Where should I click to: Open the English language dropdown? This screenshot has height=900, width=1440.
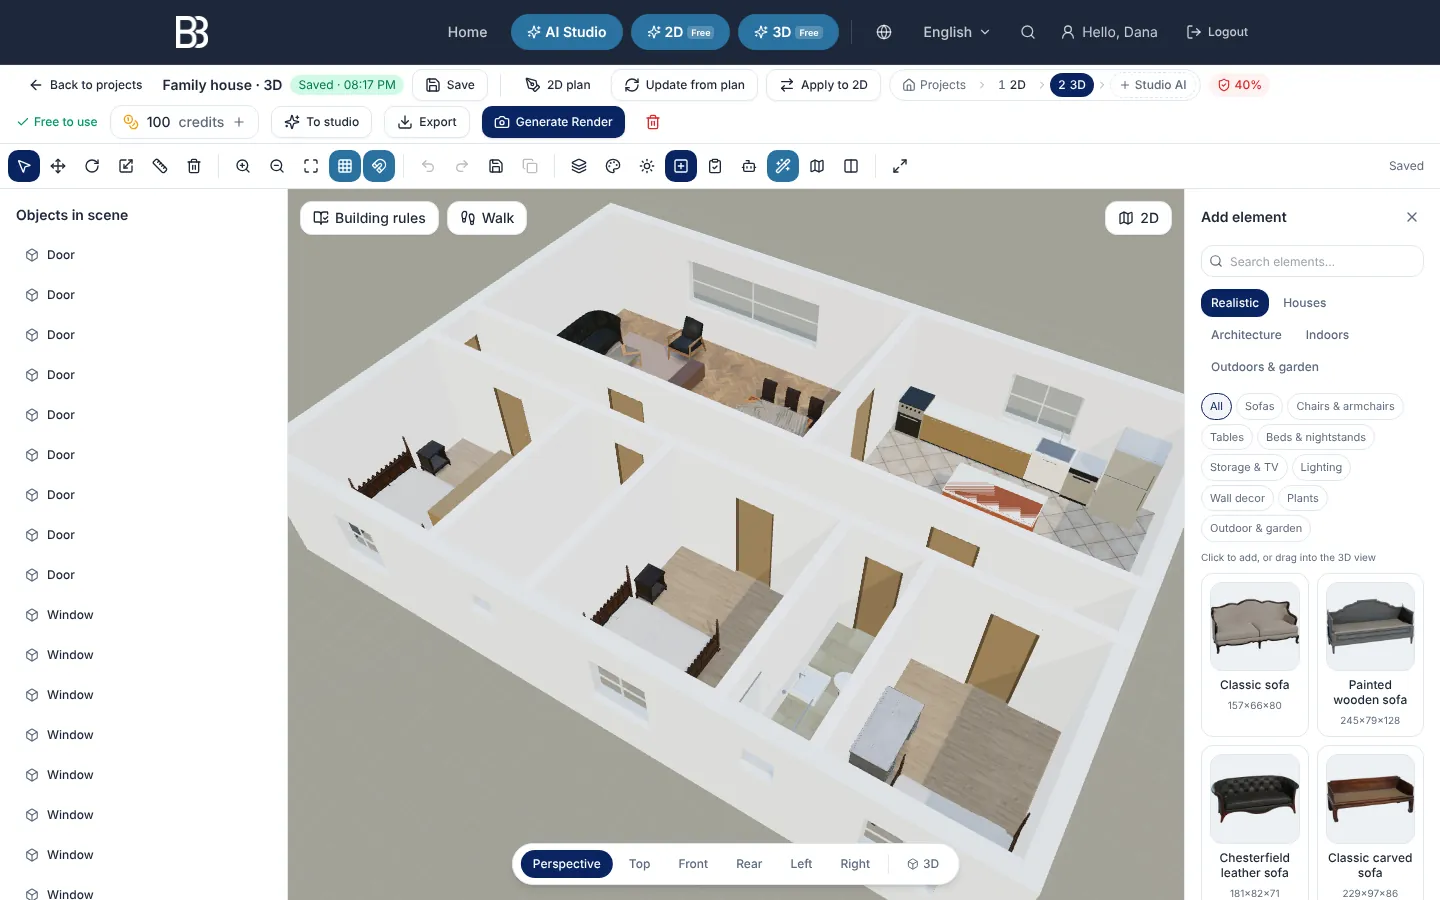(957, 32)
